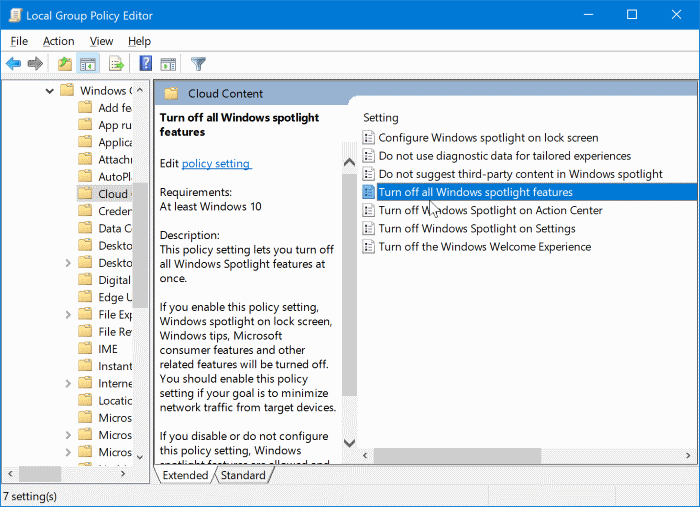Open the File menu

[x=19, y=41]
